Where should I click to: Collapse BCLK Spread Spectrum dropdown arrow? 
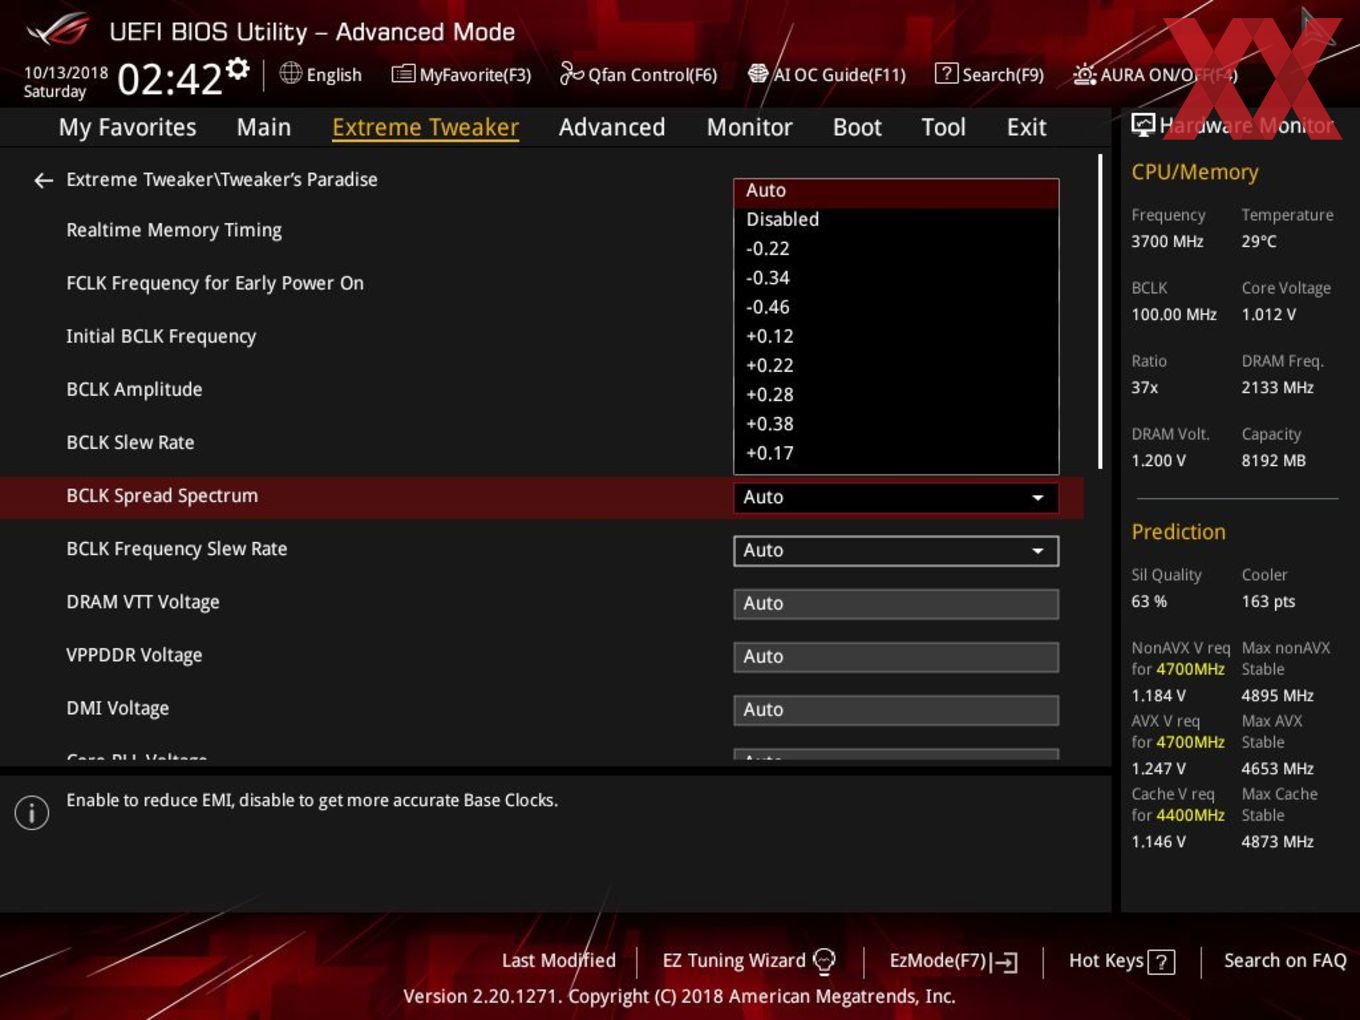pos(1038,498)
